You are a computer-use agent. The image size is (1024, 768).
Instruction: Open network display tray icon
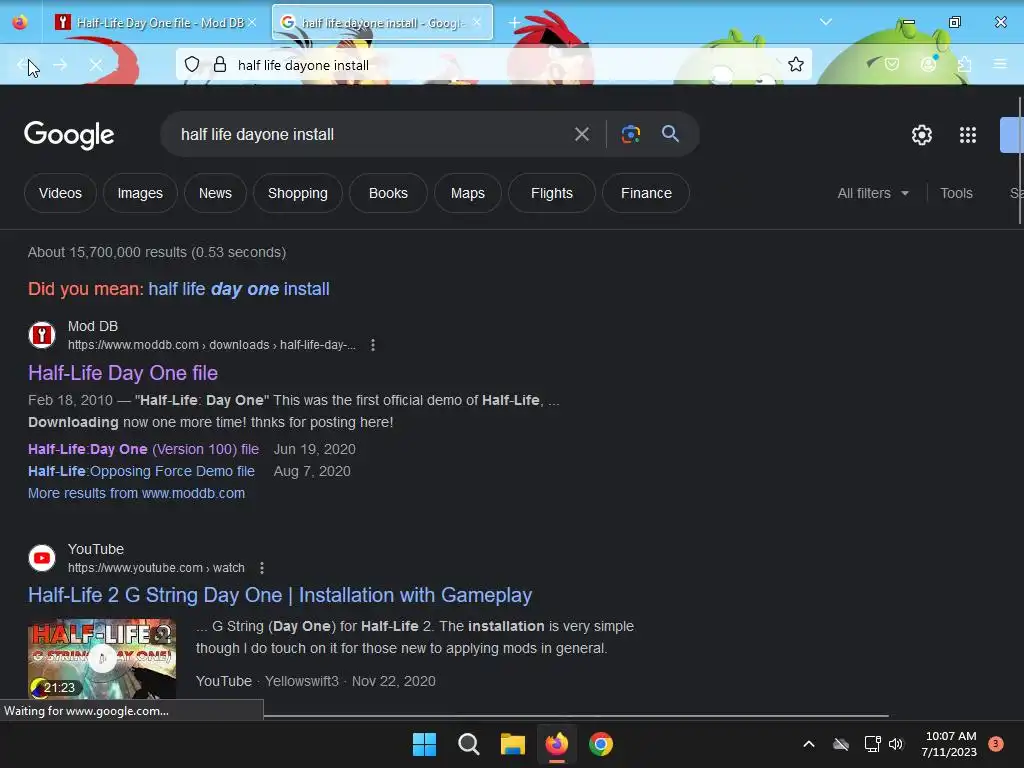click(x=872, y=744)
